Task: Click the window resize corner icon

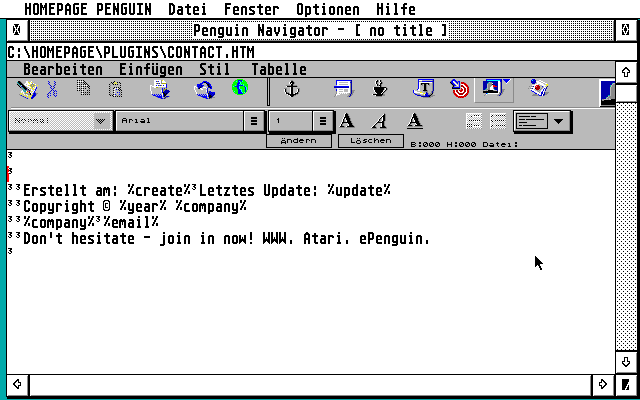Action: [626, 384]
